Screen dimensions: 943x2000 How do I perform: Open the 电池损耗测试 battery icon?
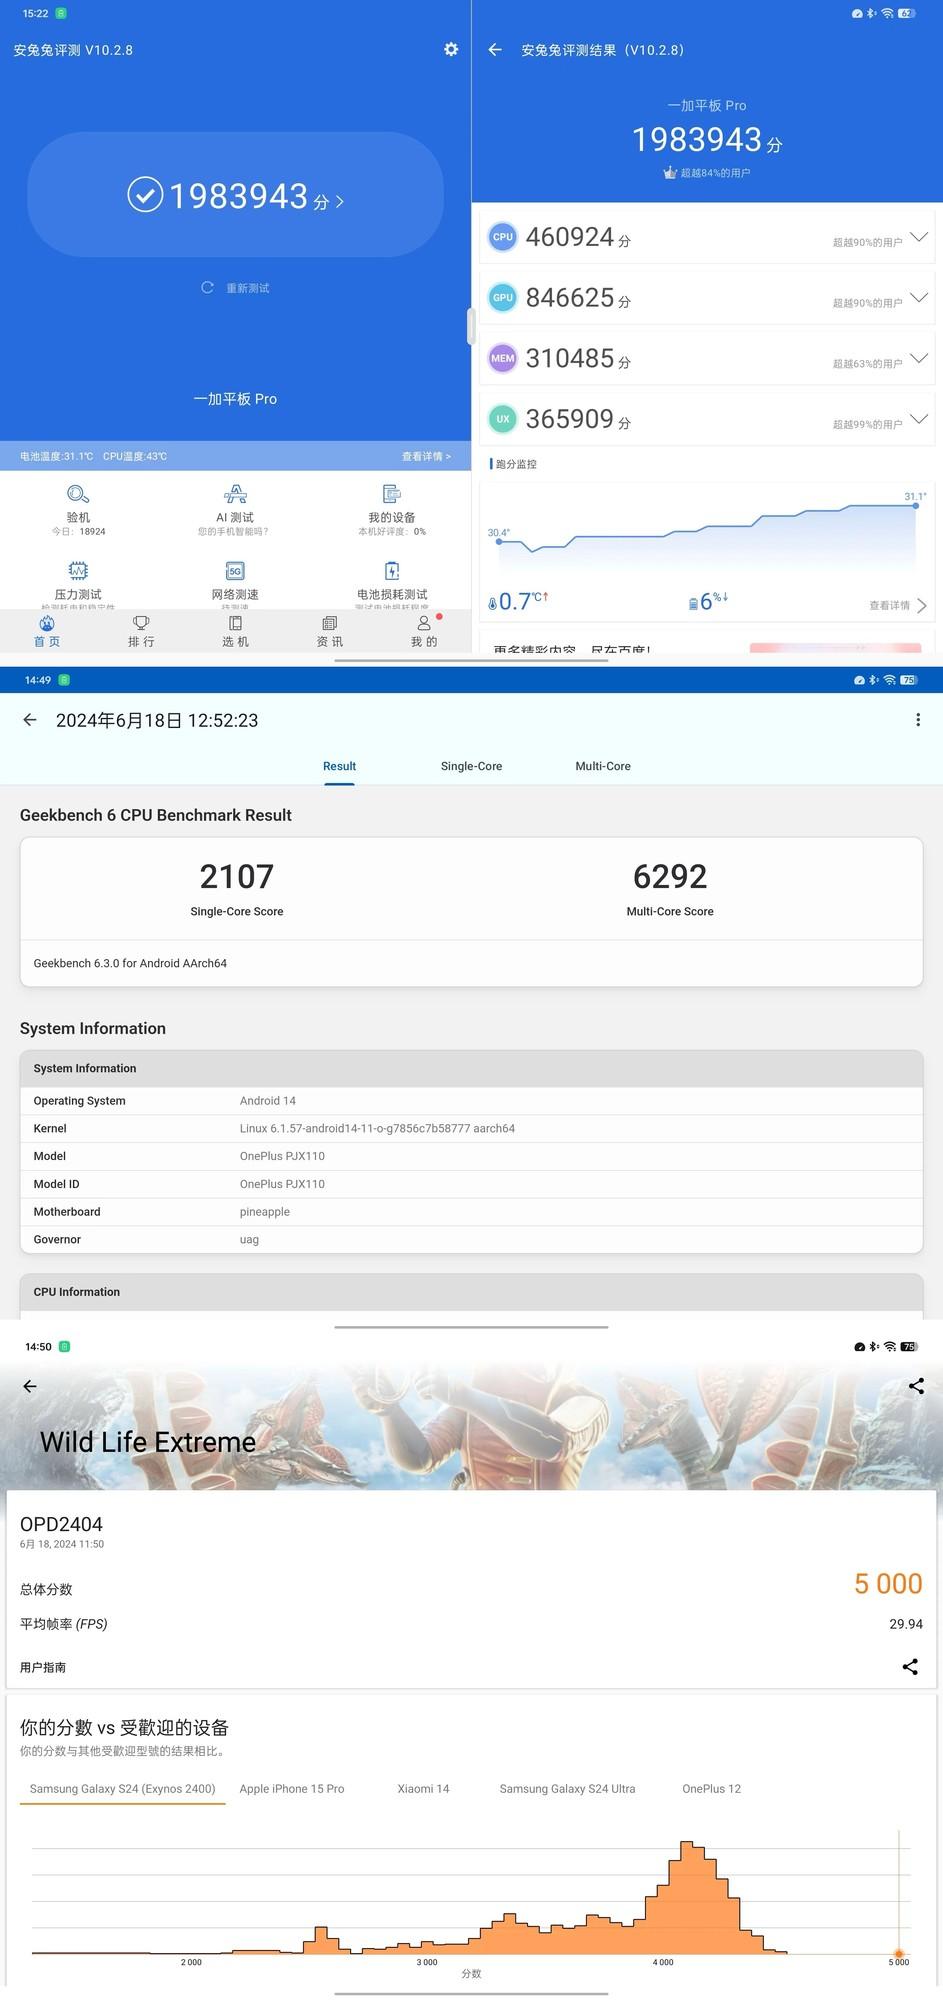tap(392, 570)
